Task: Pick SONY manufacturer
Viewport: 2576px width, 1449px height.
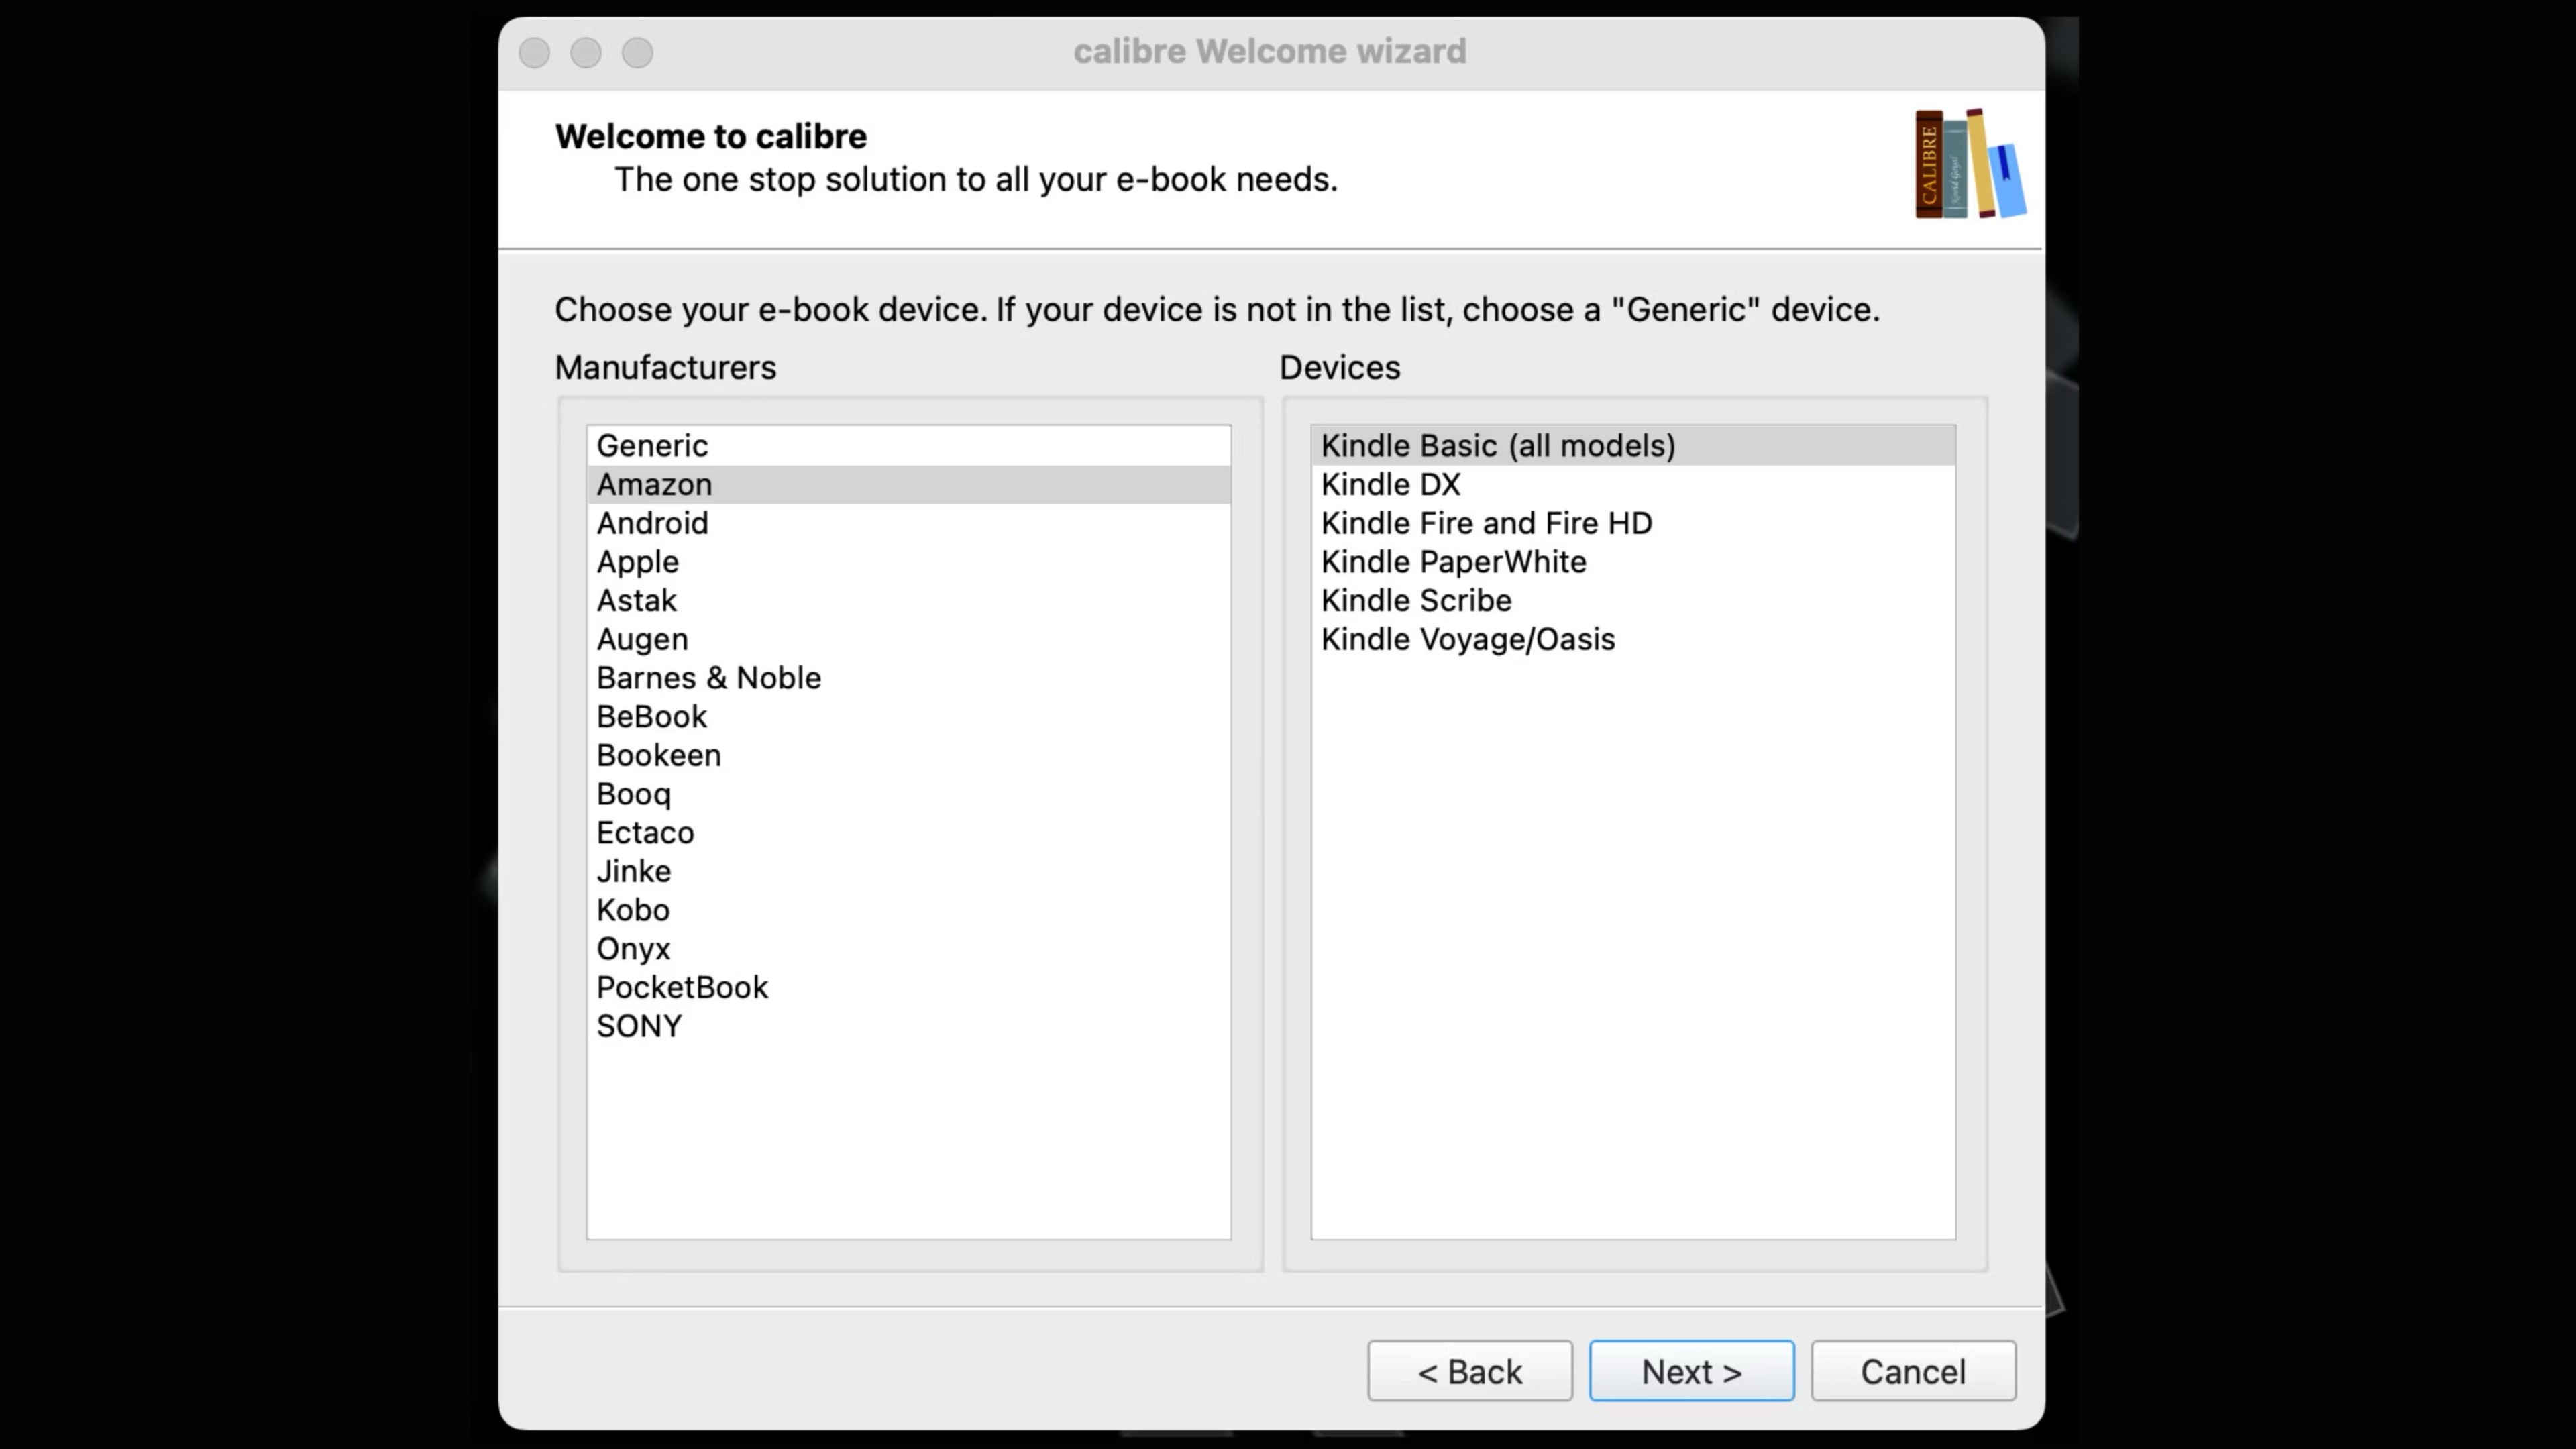Action: [908, 1026]
